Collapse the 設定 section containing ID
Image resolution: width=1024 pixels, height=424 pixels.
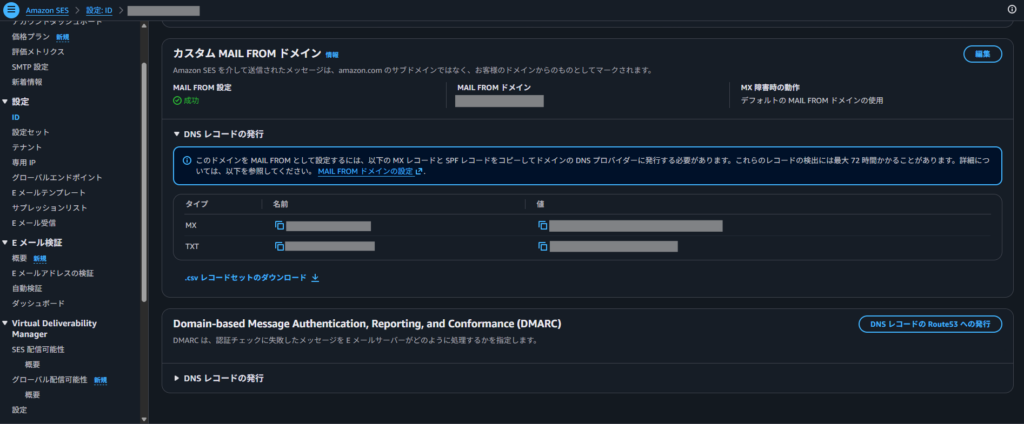(5, 102)
